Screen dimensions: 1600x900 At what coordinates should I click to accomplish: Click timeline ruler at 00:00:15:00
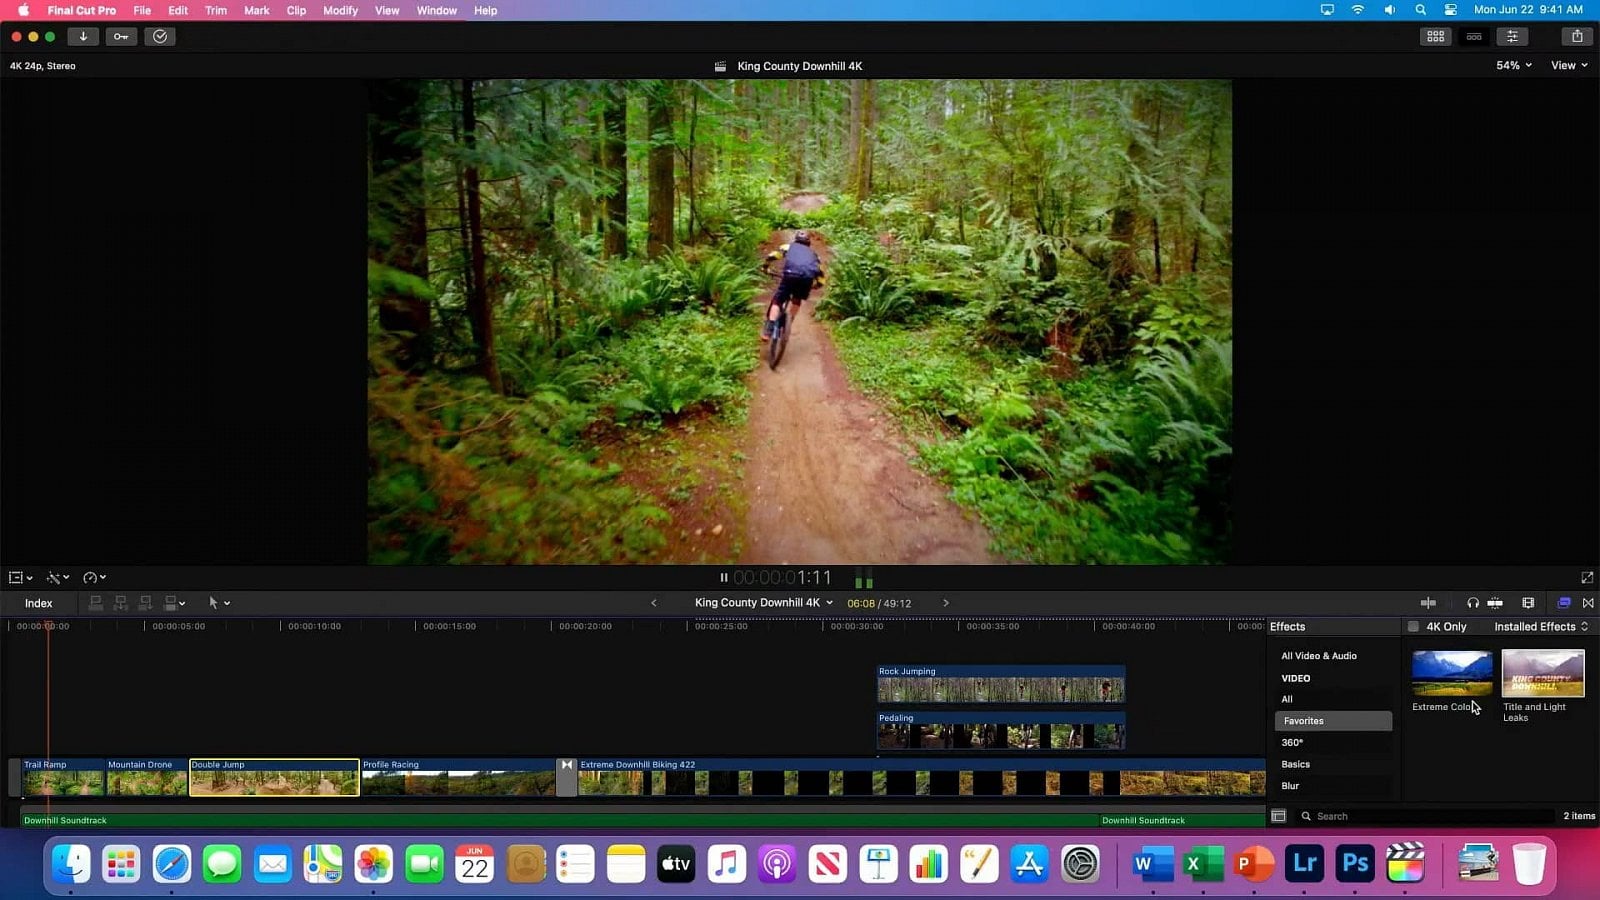(x=449, y=626)
